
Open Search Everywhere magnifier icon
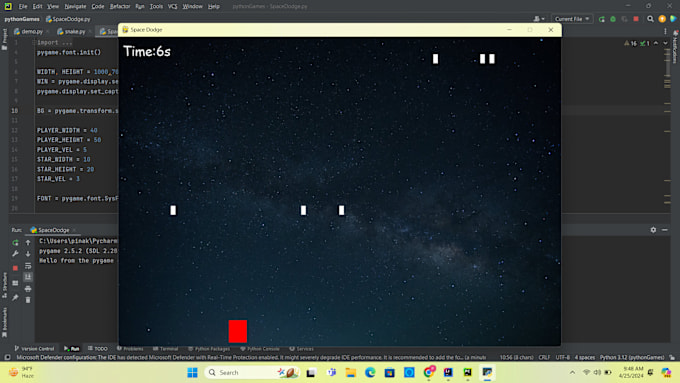click(650, 19)
